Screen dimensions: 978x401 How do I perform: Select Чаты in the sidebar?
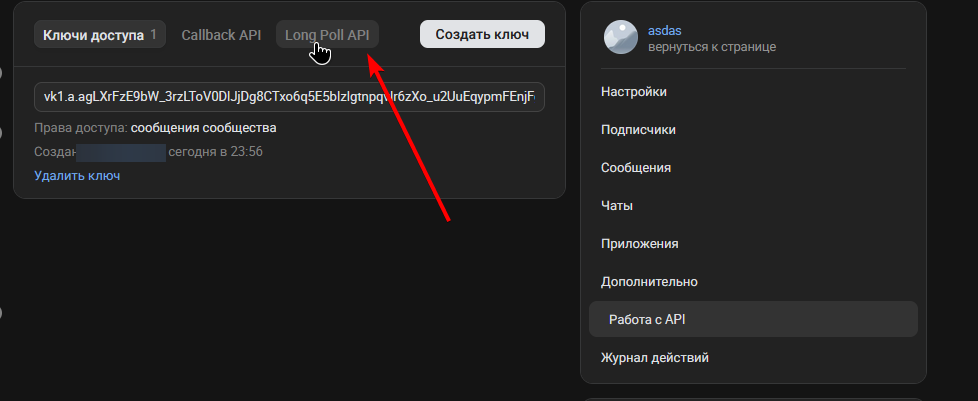tap(617, 206)
